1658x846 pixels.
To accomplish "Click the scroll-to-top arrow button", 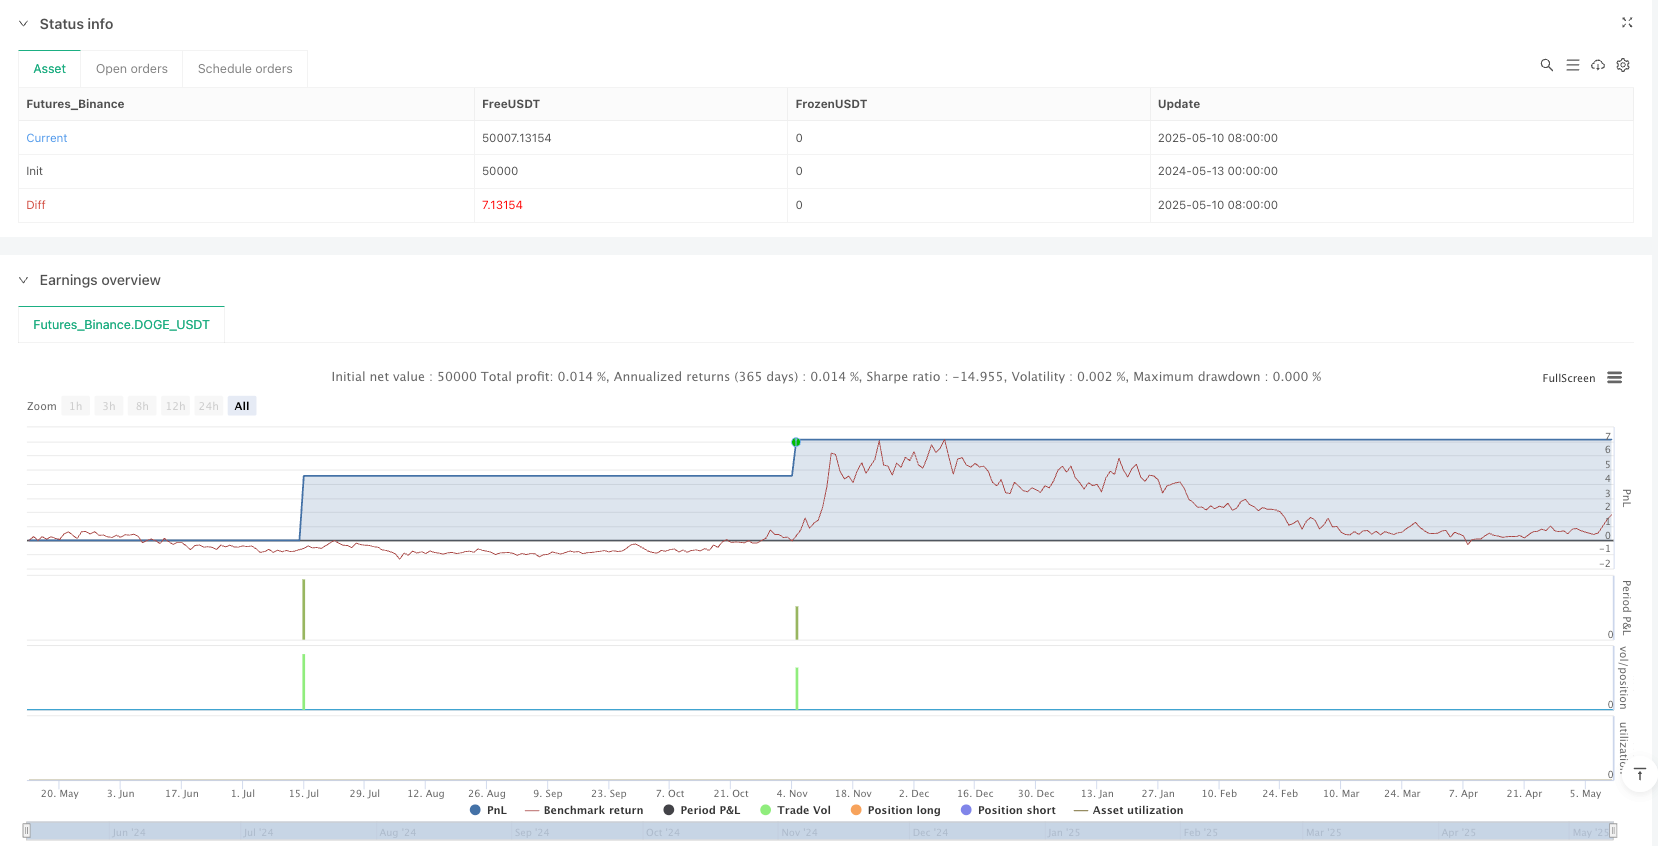I will [1640, 774].
